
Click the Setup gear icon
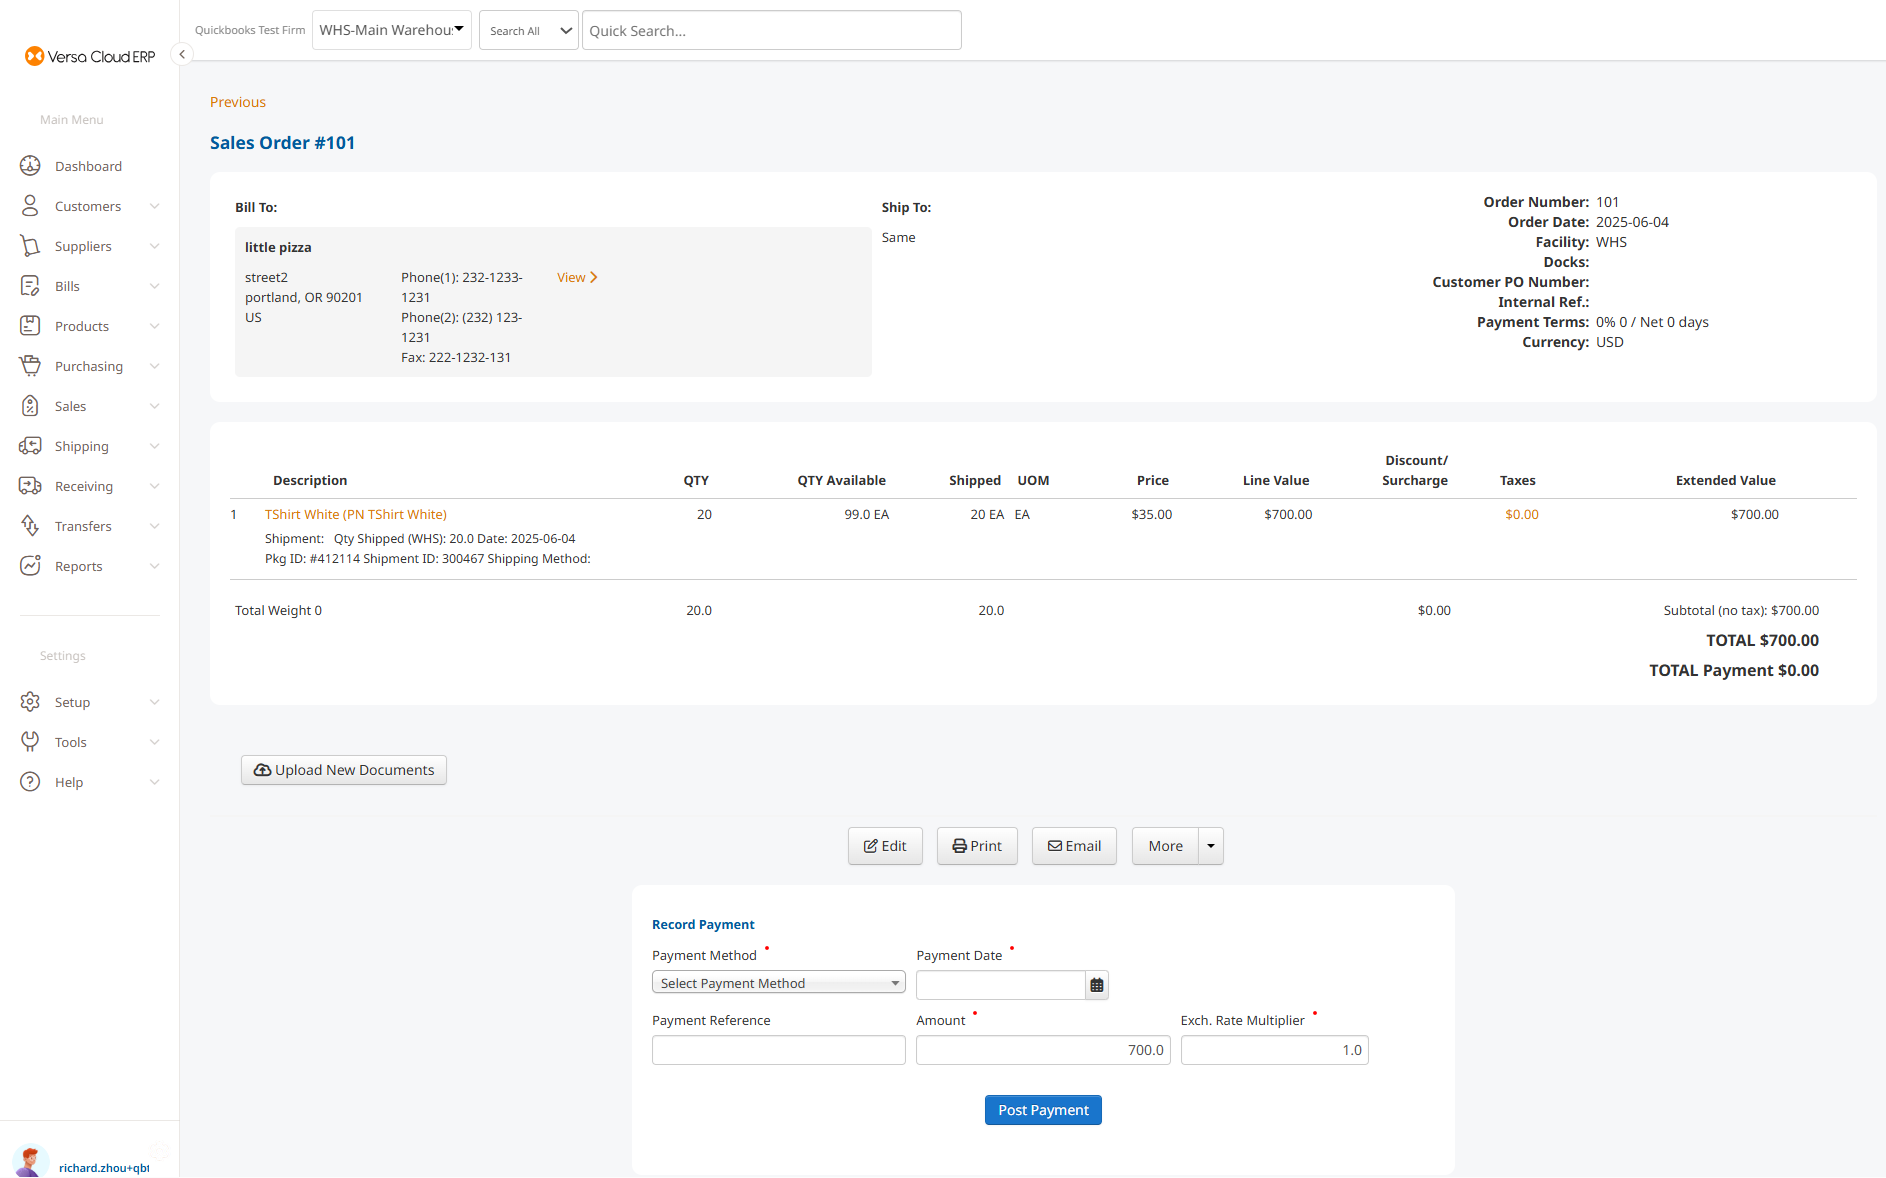[x=30, y=702]
